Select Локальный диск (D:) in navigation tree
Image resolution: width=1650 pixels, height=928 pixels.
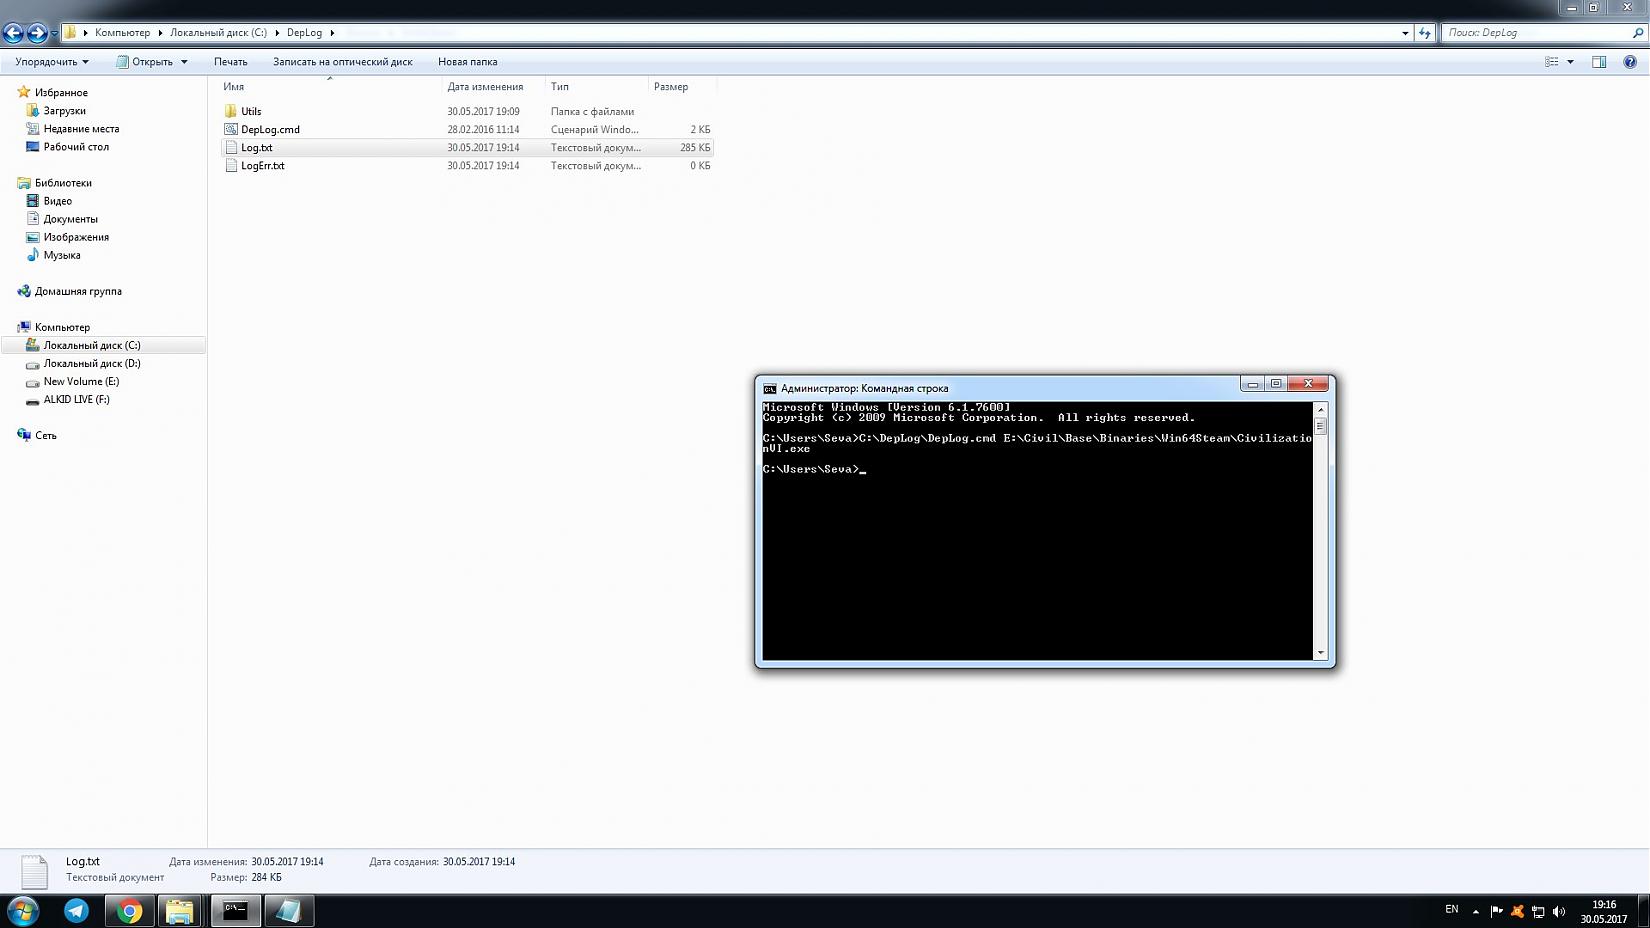[92, 364]
